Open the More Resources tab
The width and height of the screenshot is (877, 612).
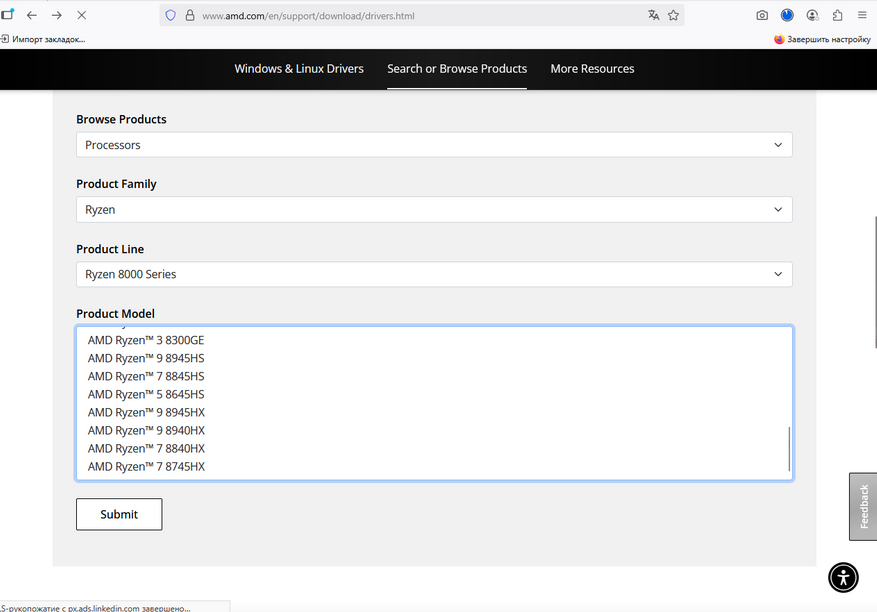[592, 69]
